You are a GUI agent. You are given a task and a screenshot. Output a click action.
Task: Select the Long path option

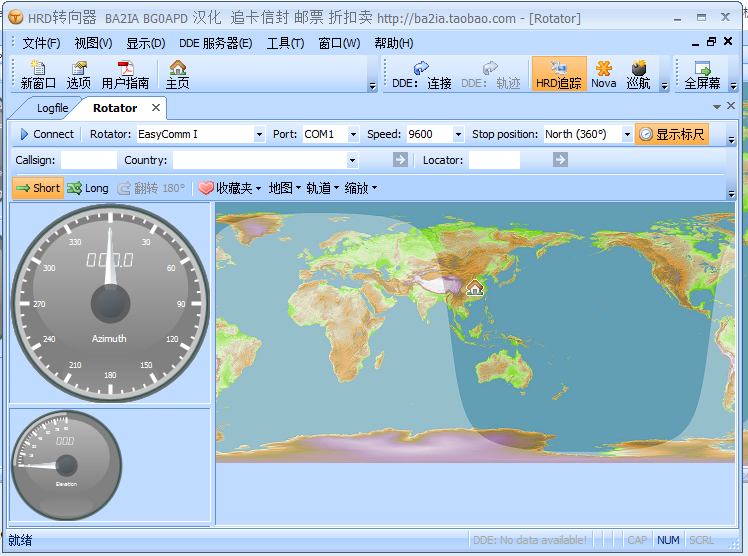[x=88, y=188]
